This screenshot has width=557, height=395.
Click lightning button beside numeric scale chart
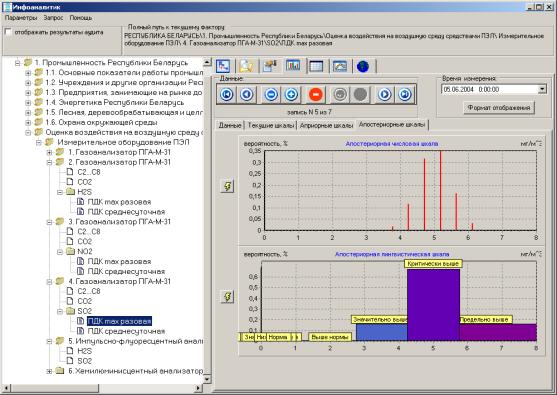227,186
